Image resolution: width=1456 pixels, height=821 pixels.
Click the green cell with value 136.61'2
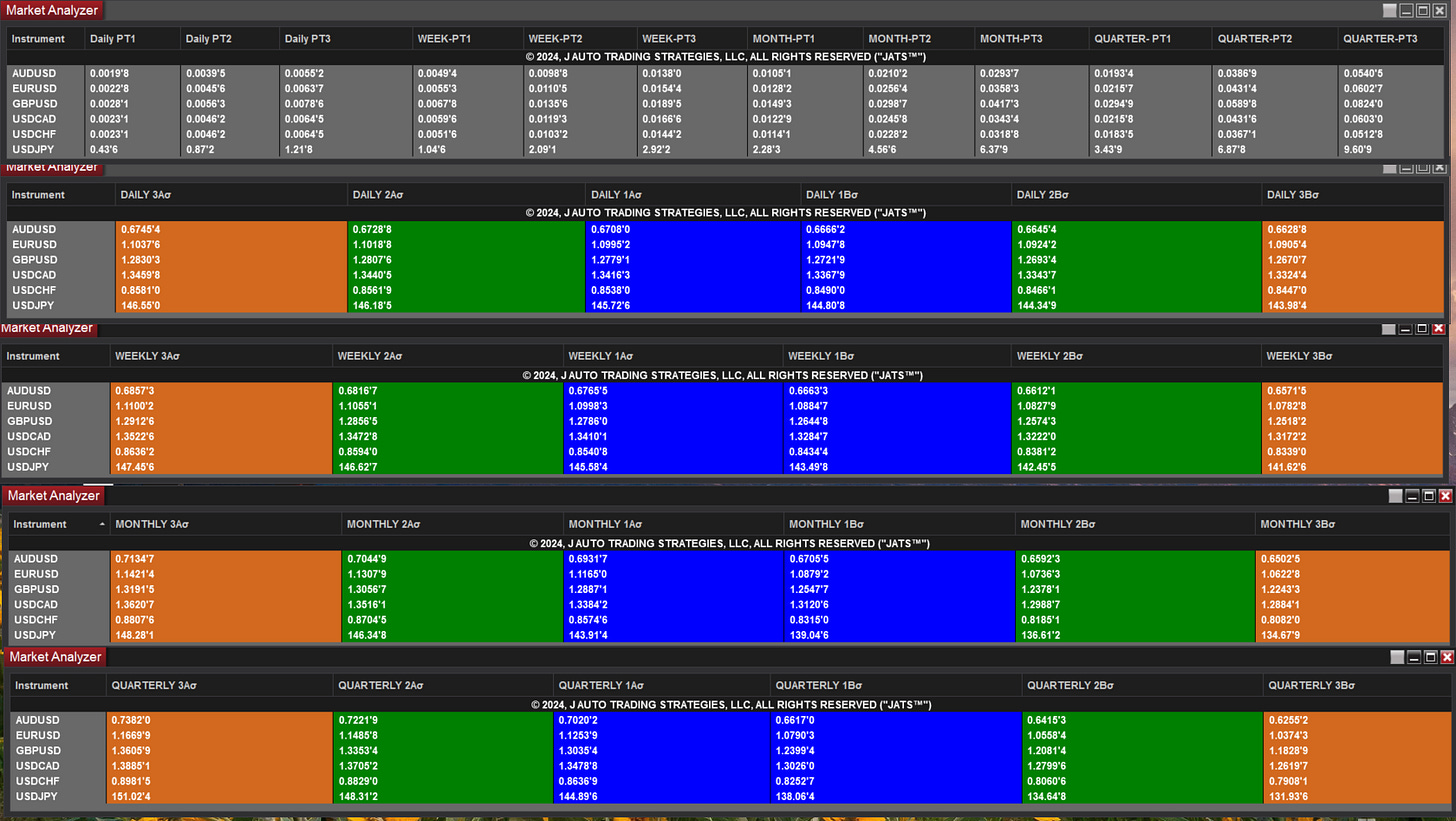pos(1135,635)
